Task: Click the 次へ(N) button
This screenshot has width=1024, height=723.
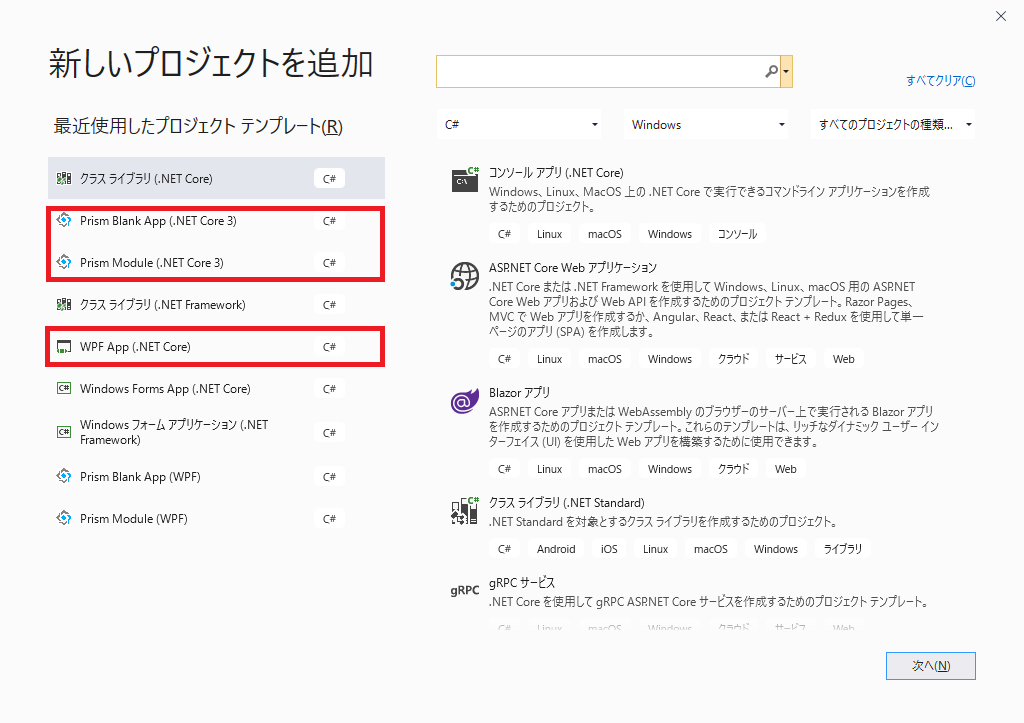Action: (931, 666)
